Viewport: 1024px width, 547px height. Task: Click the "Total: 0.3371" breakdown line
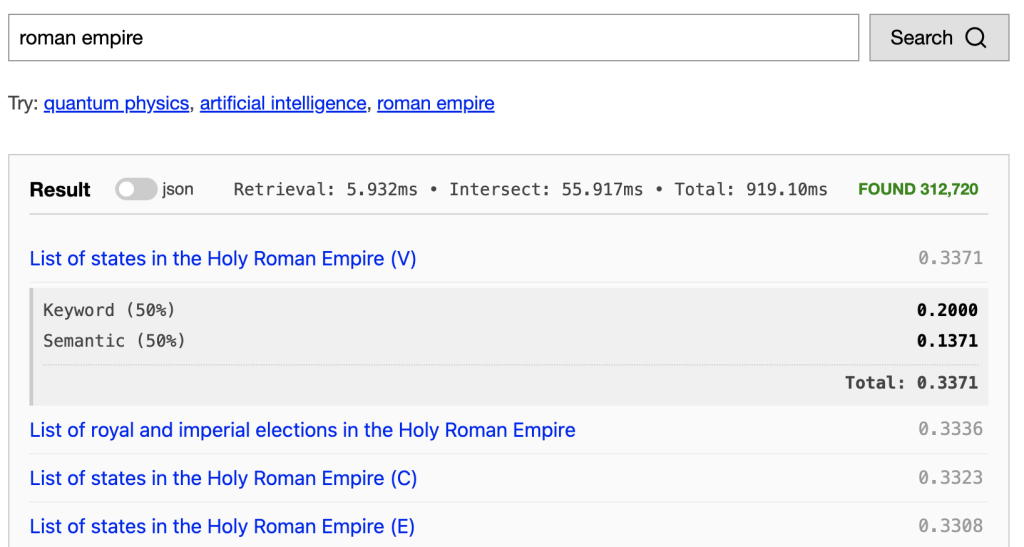tap(911, 382)
